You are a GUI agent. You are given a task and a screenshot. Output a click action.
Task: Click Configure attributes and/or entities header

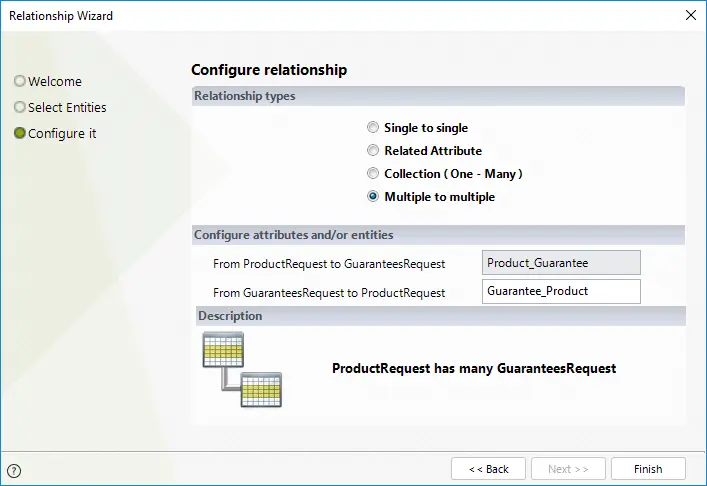coord(438,235)
